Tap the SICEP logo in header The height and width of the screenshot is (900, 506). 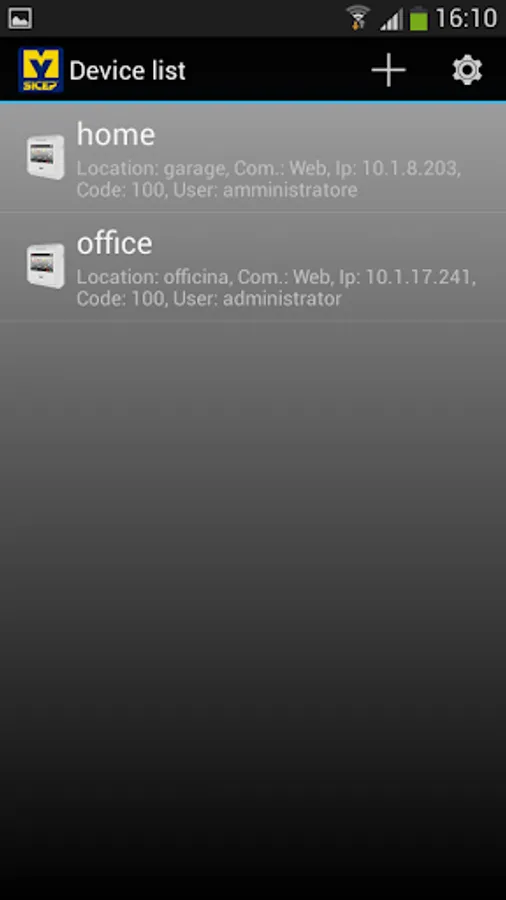pos(40,70)
